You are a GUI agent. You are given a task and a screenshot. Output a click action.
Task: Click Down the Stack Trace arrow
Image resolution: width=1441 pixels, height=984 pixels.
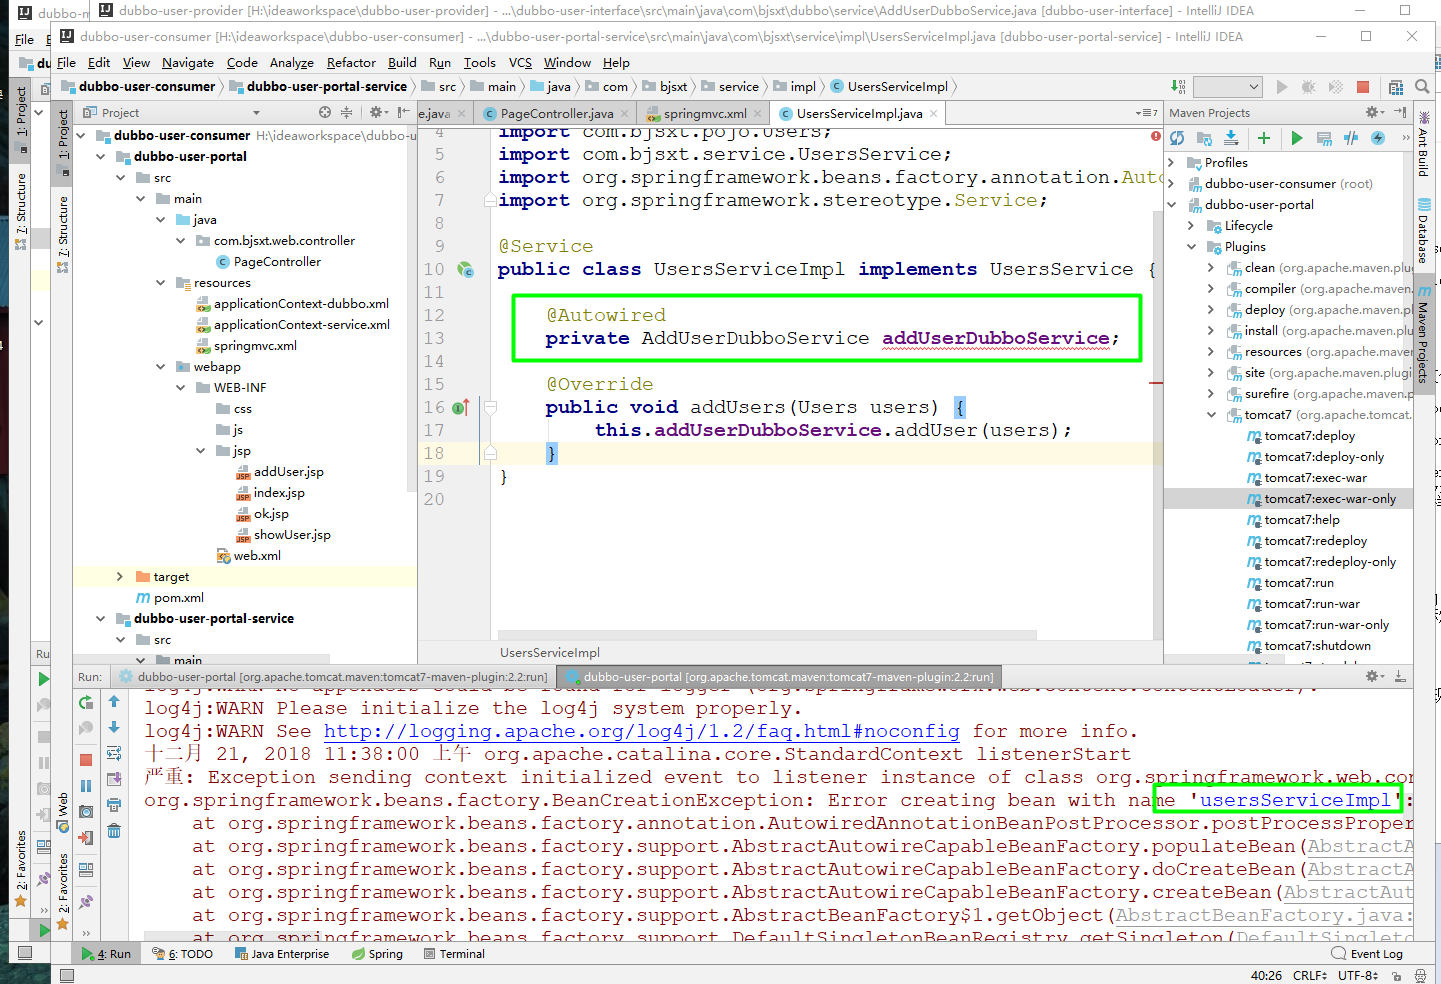[x=114, y=727]
